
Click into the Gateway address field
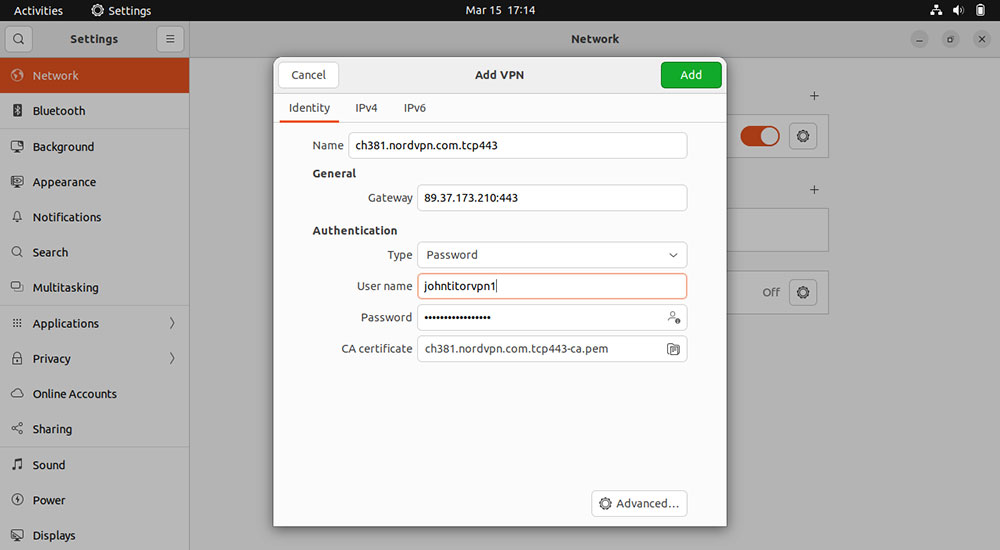tap(552, 198)
